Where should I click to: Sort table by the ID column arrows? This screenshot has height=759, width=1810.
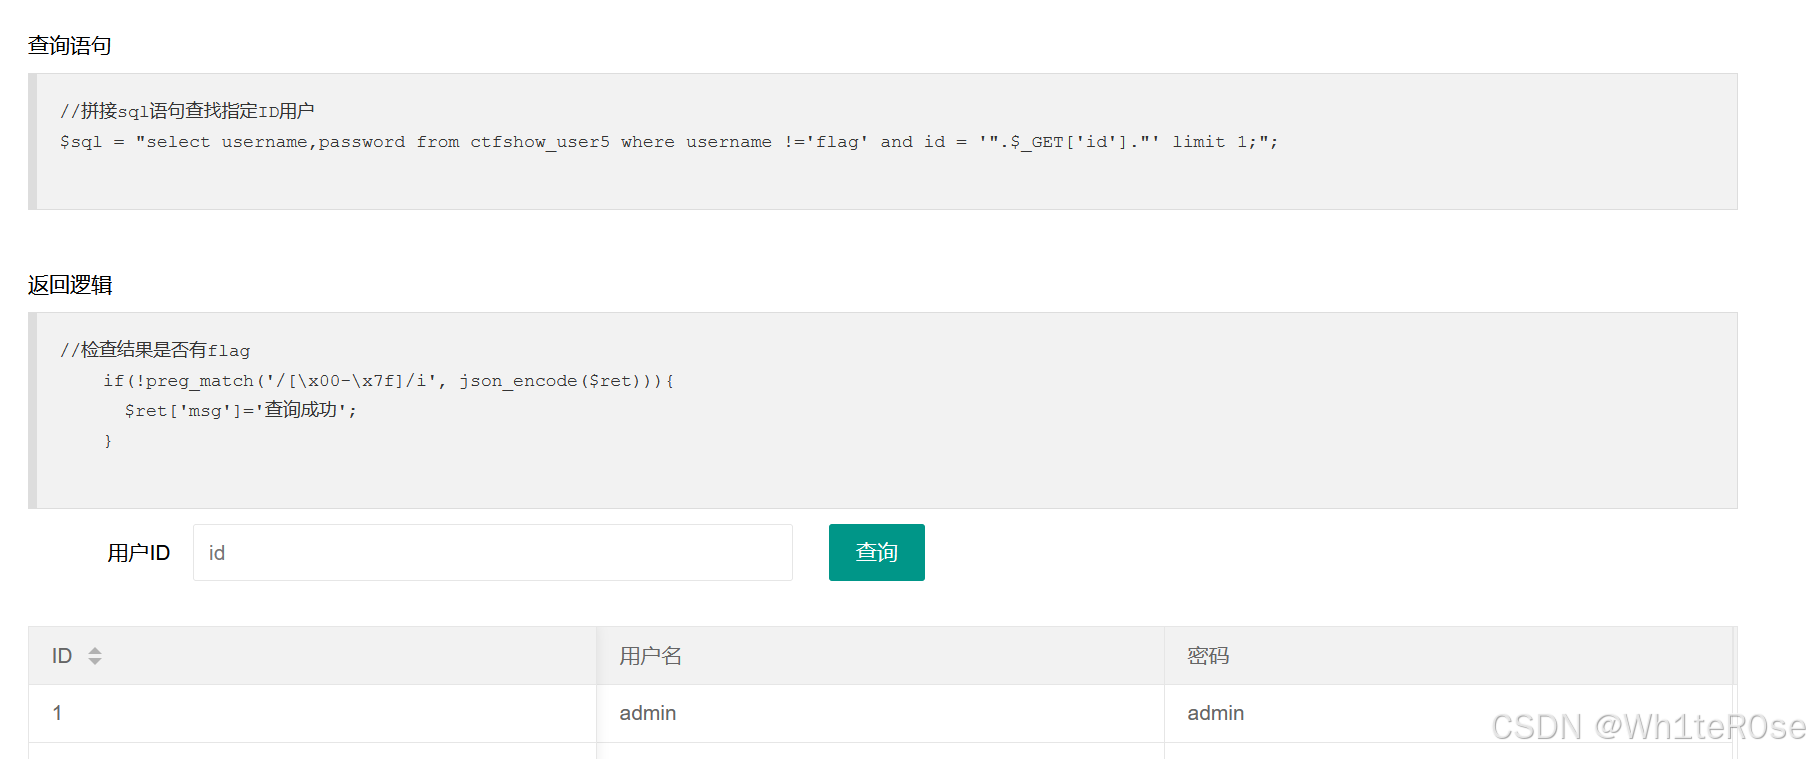[x=95, y=656]
